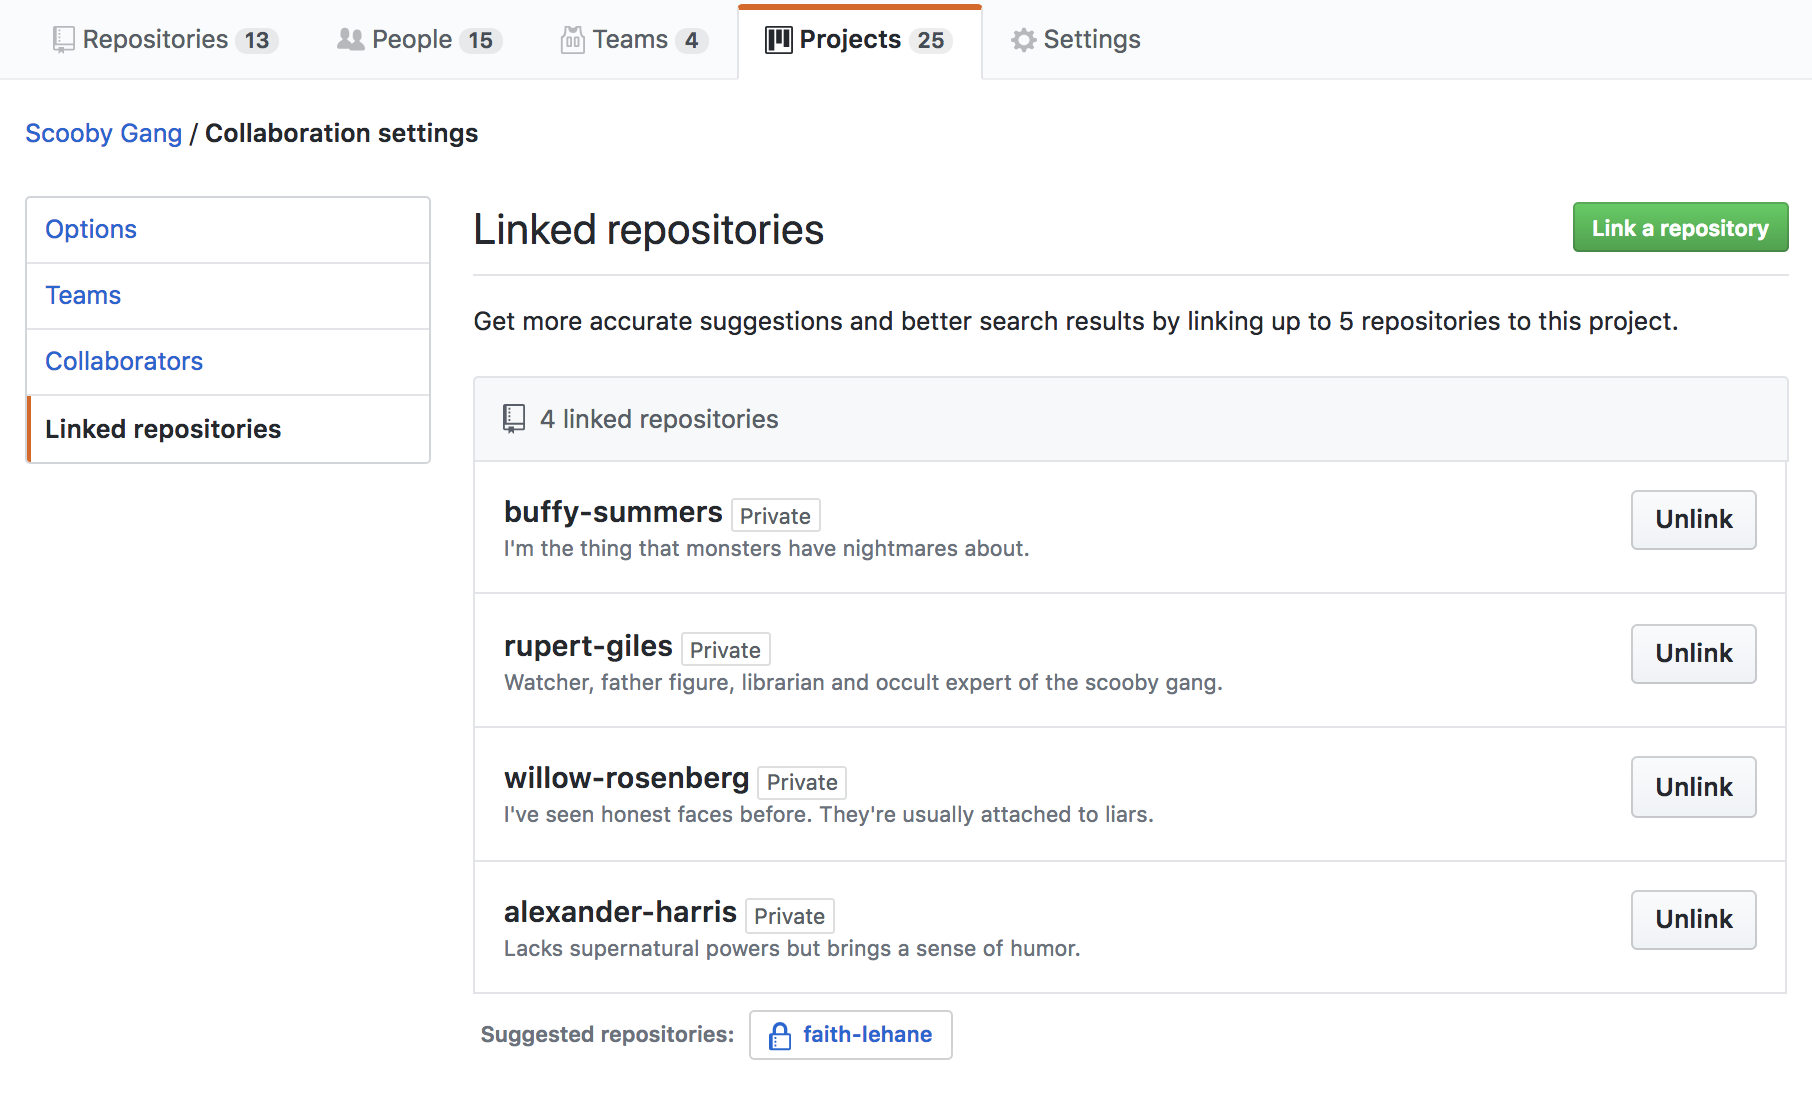Unlink the willow-rosenberg repository
This screenshot has height=1107, width=1812.
(1693, 787)
